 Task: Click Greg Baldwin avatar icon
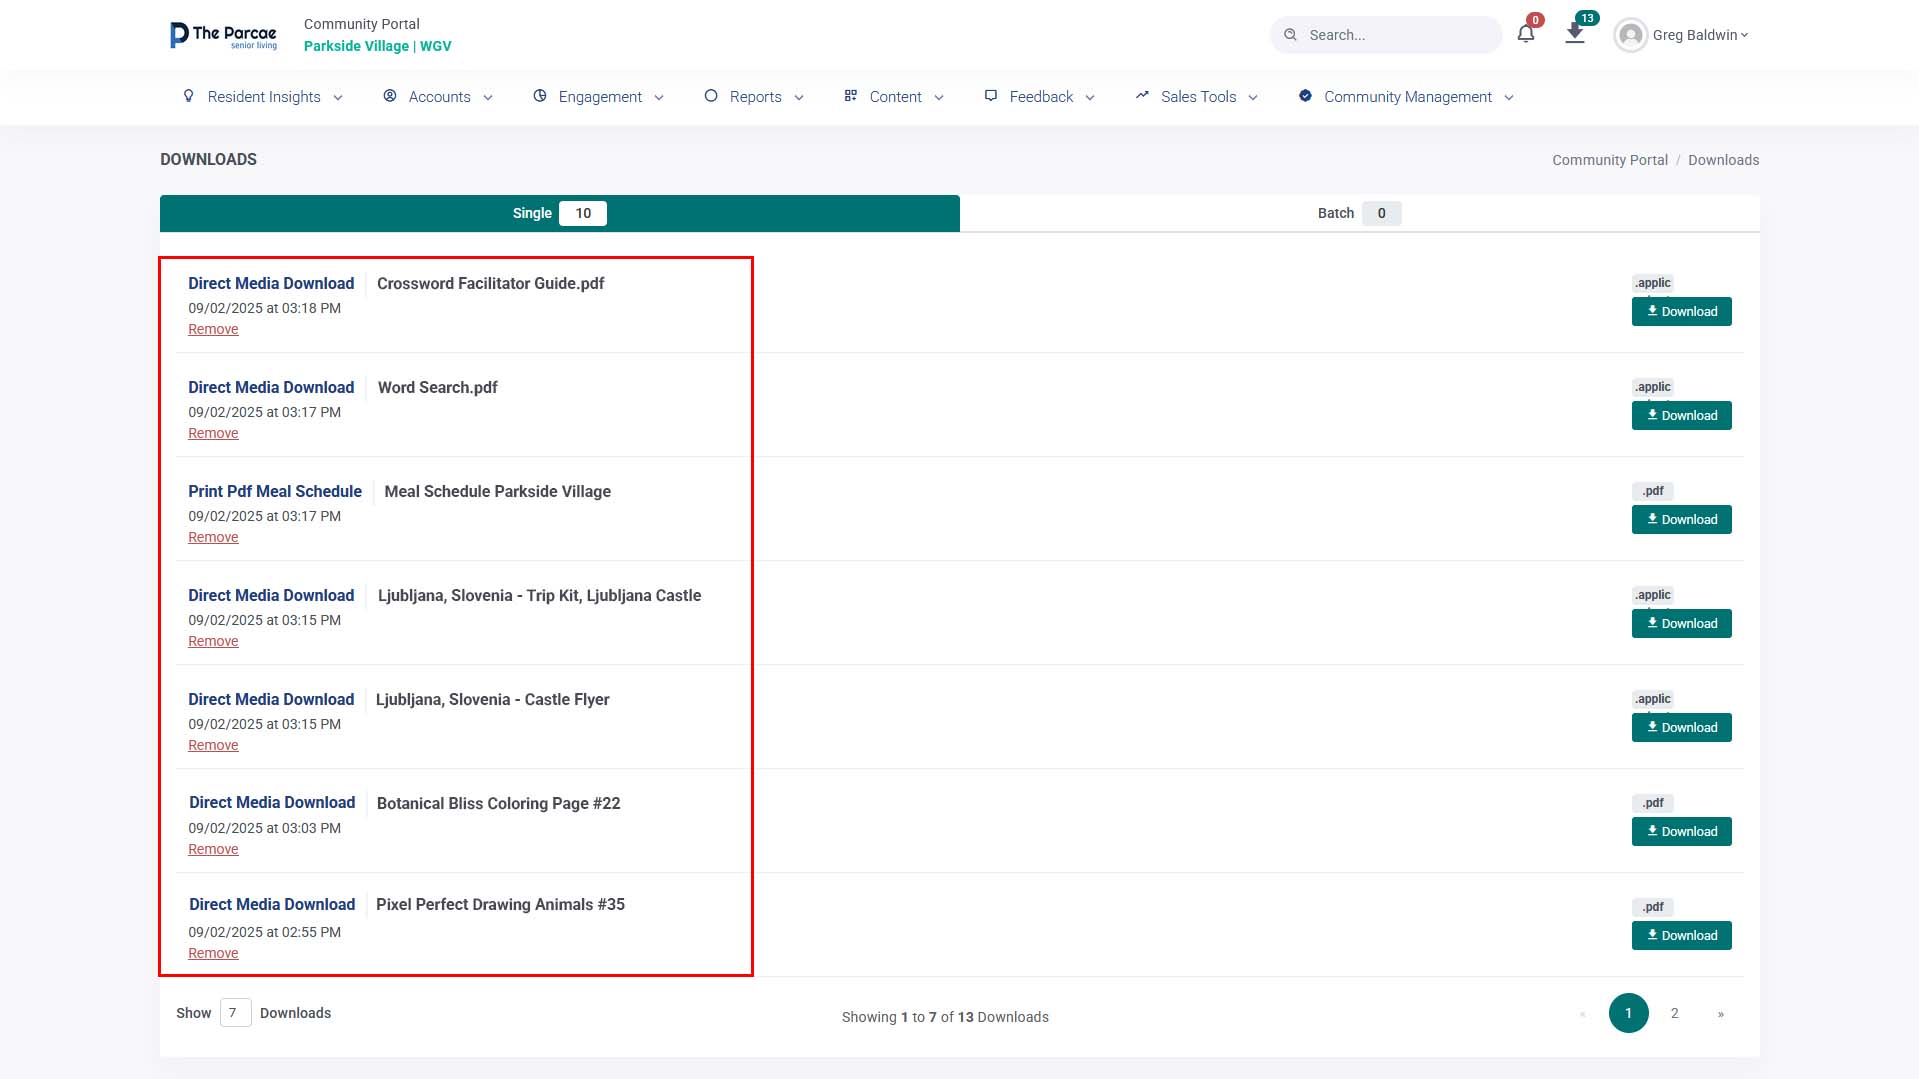(x=1630, y=35)
